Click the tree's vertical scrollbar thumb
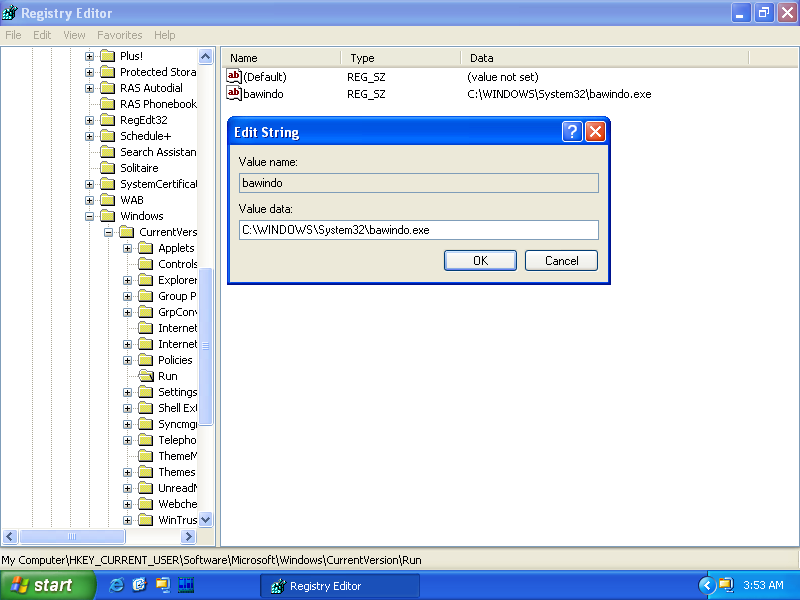Screen dimensions: 800x600 (x=206, y=346)
